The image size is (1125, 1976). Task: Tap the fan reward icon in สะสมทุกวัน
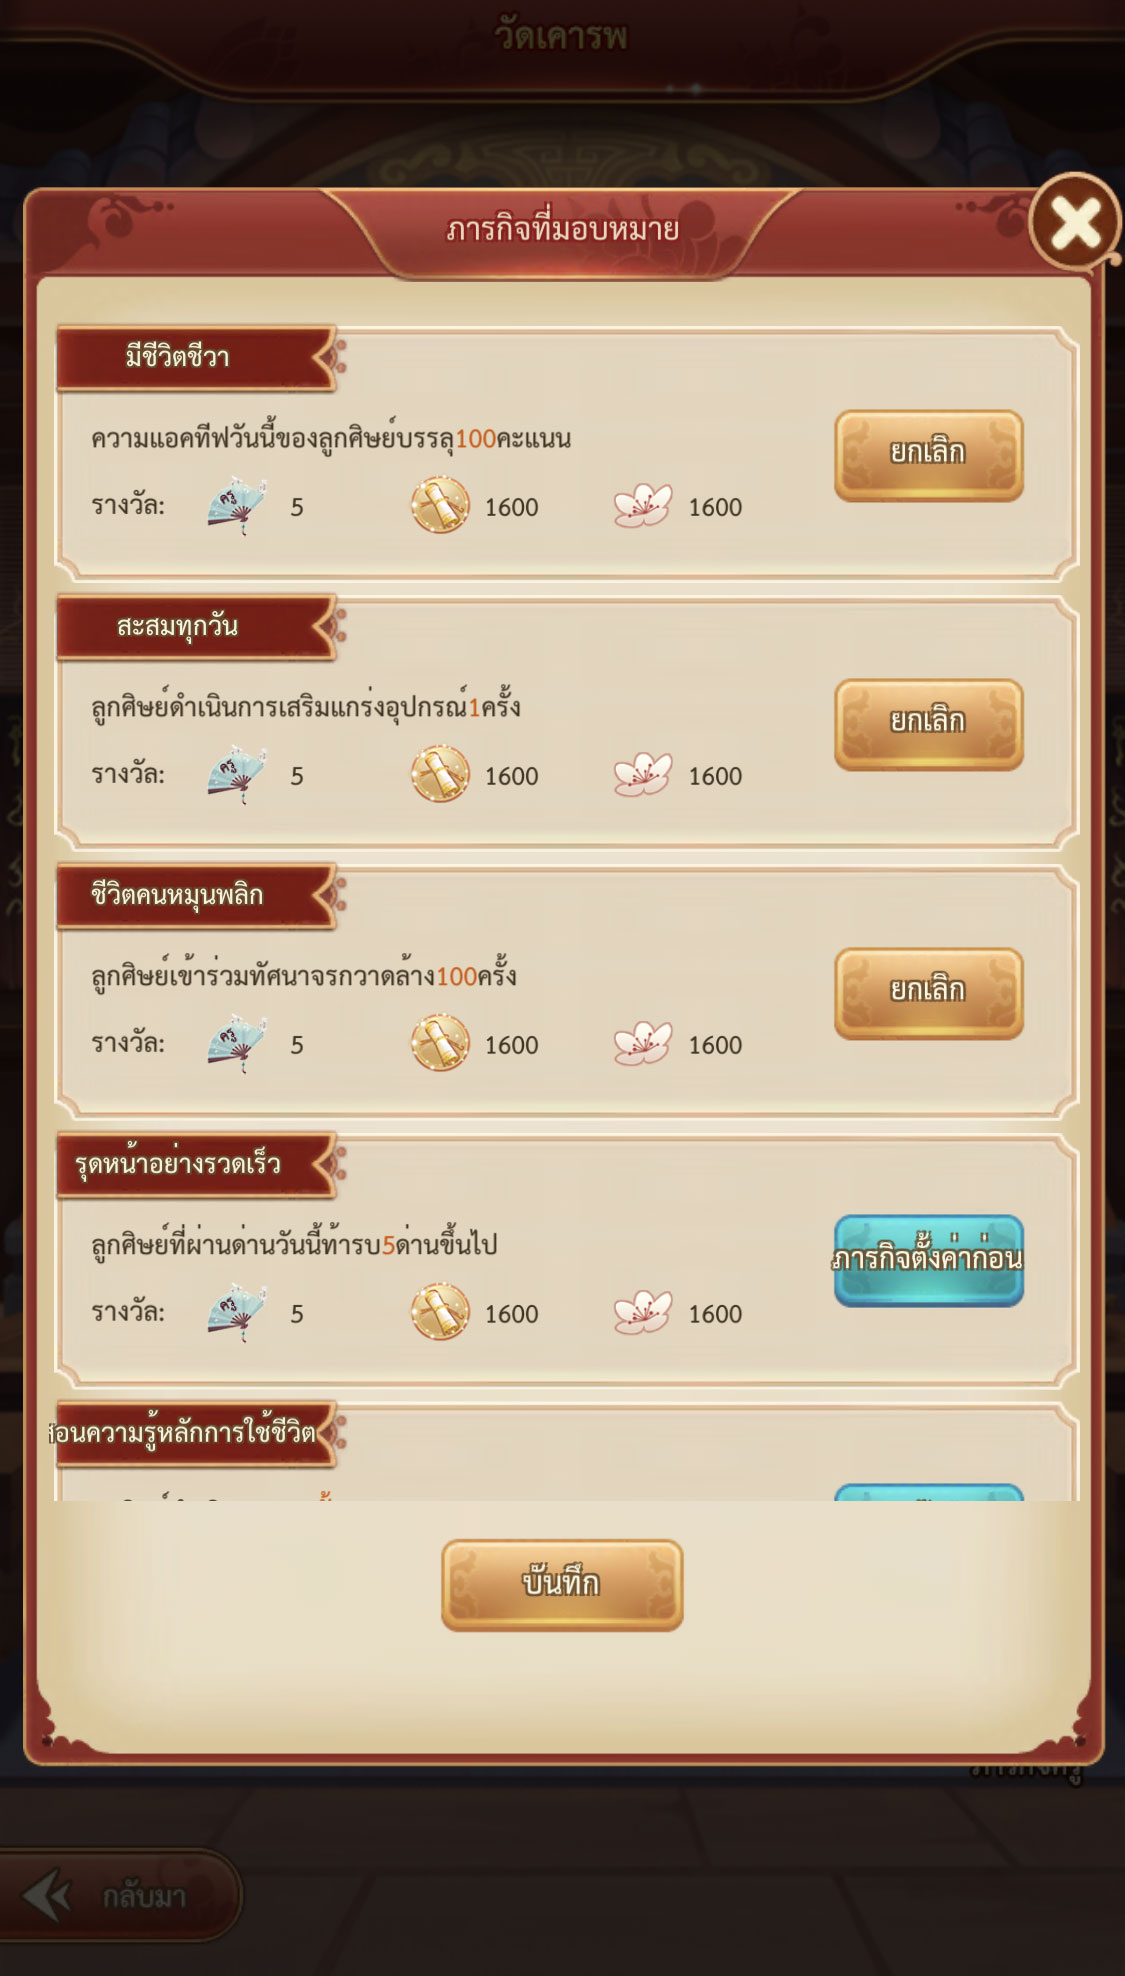tap(238, 774)
